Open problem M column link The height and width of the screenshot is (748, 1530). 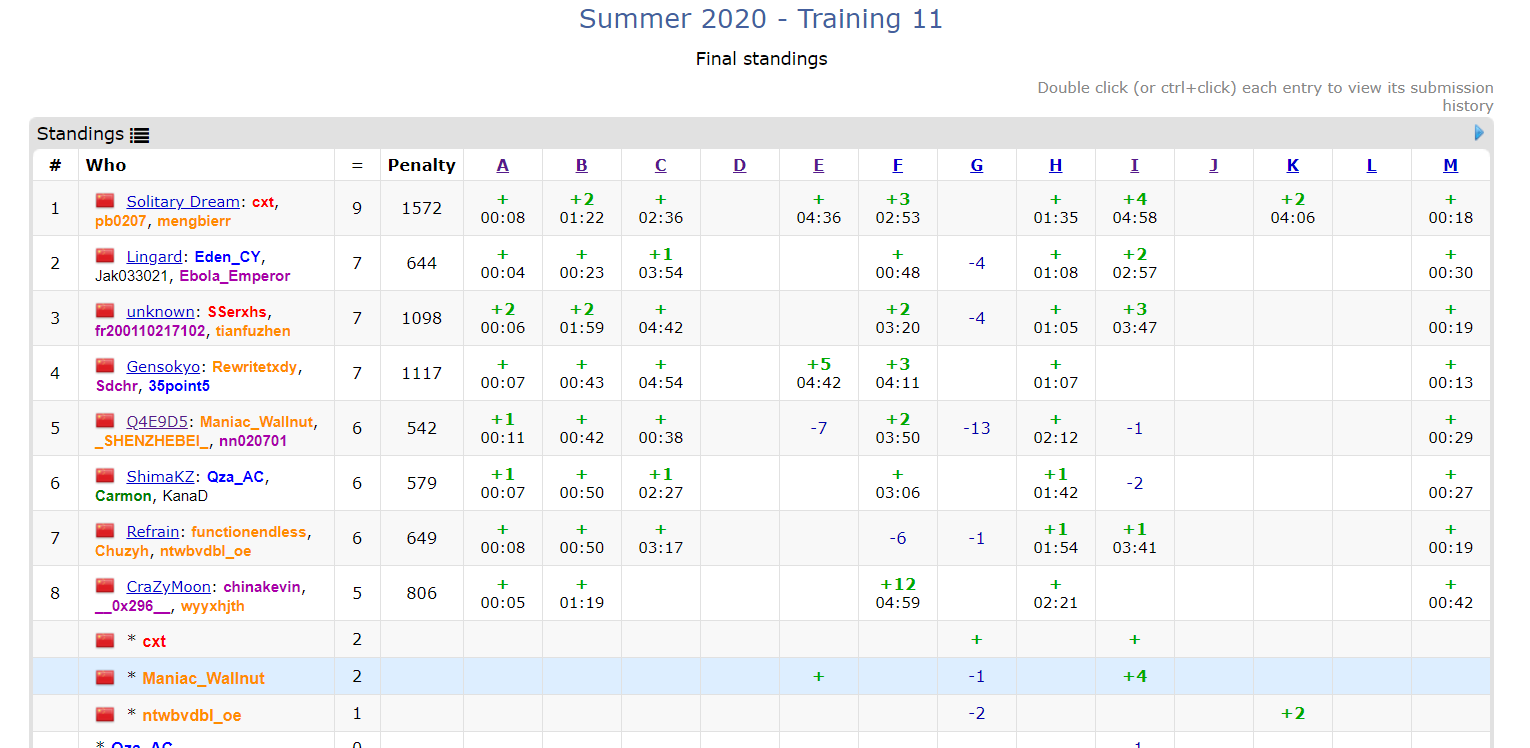coord(1450,166)
